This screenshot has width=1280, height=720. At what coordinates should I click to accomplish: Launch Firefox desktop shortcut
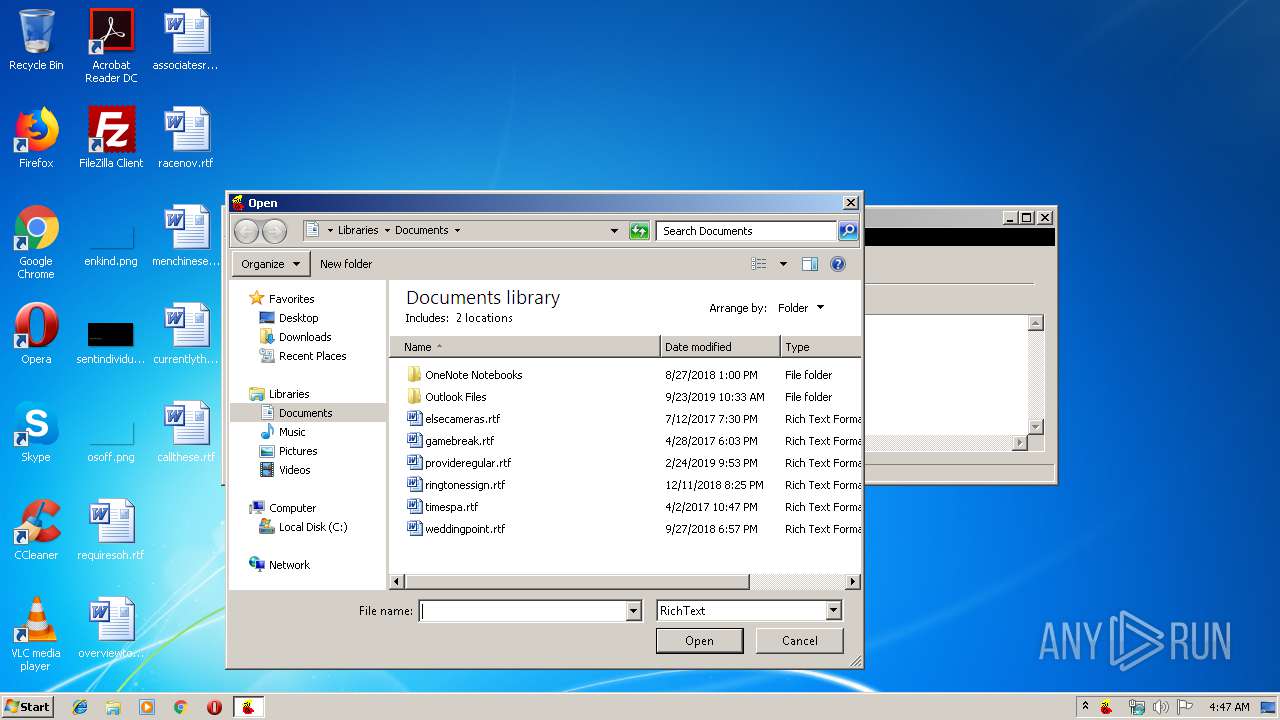click(x=36, y=138)
